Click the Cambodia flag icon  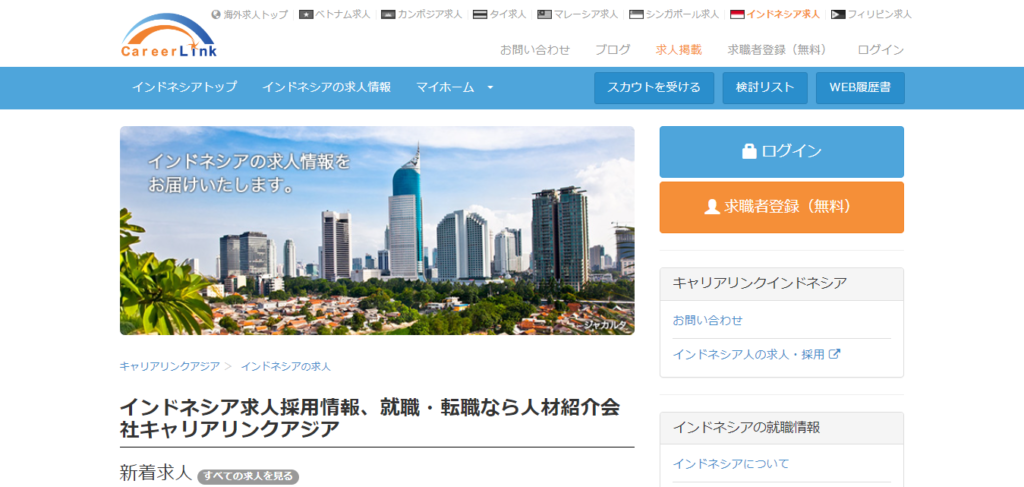[x=388, y=14]
